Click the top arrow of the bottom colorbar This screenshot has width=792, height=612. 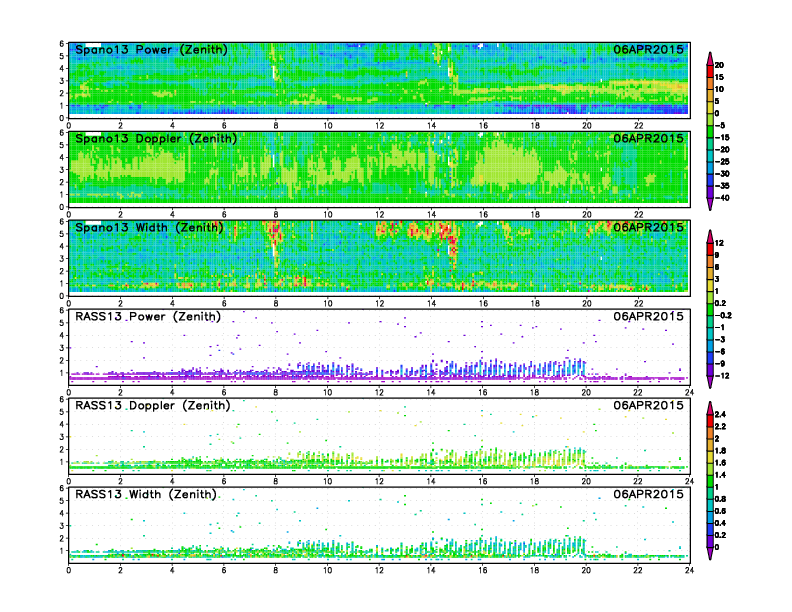710,408
